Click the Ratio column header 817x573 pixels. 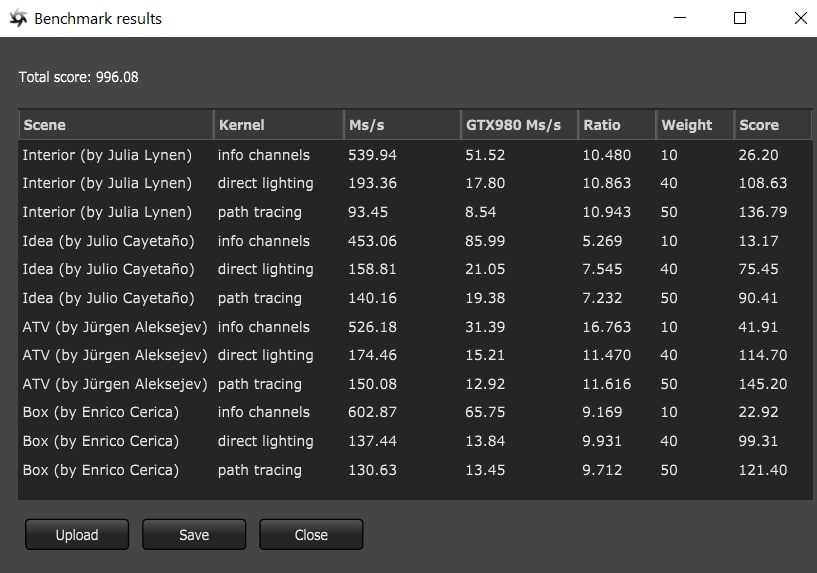(616, 125)
